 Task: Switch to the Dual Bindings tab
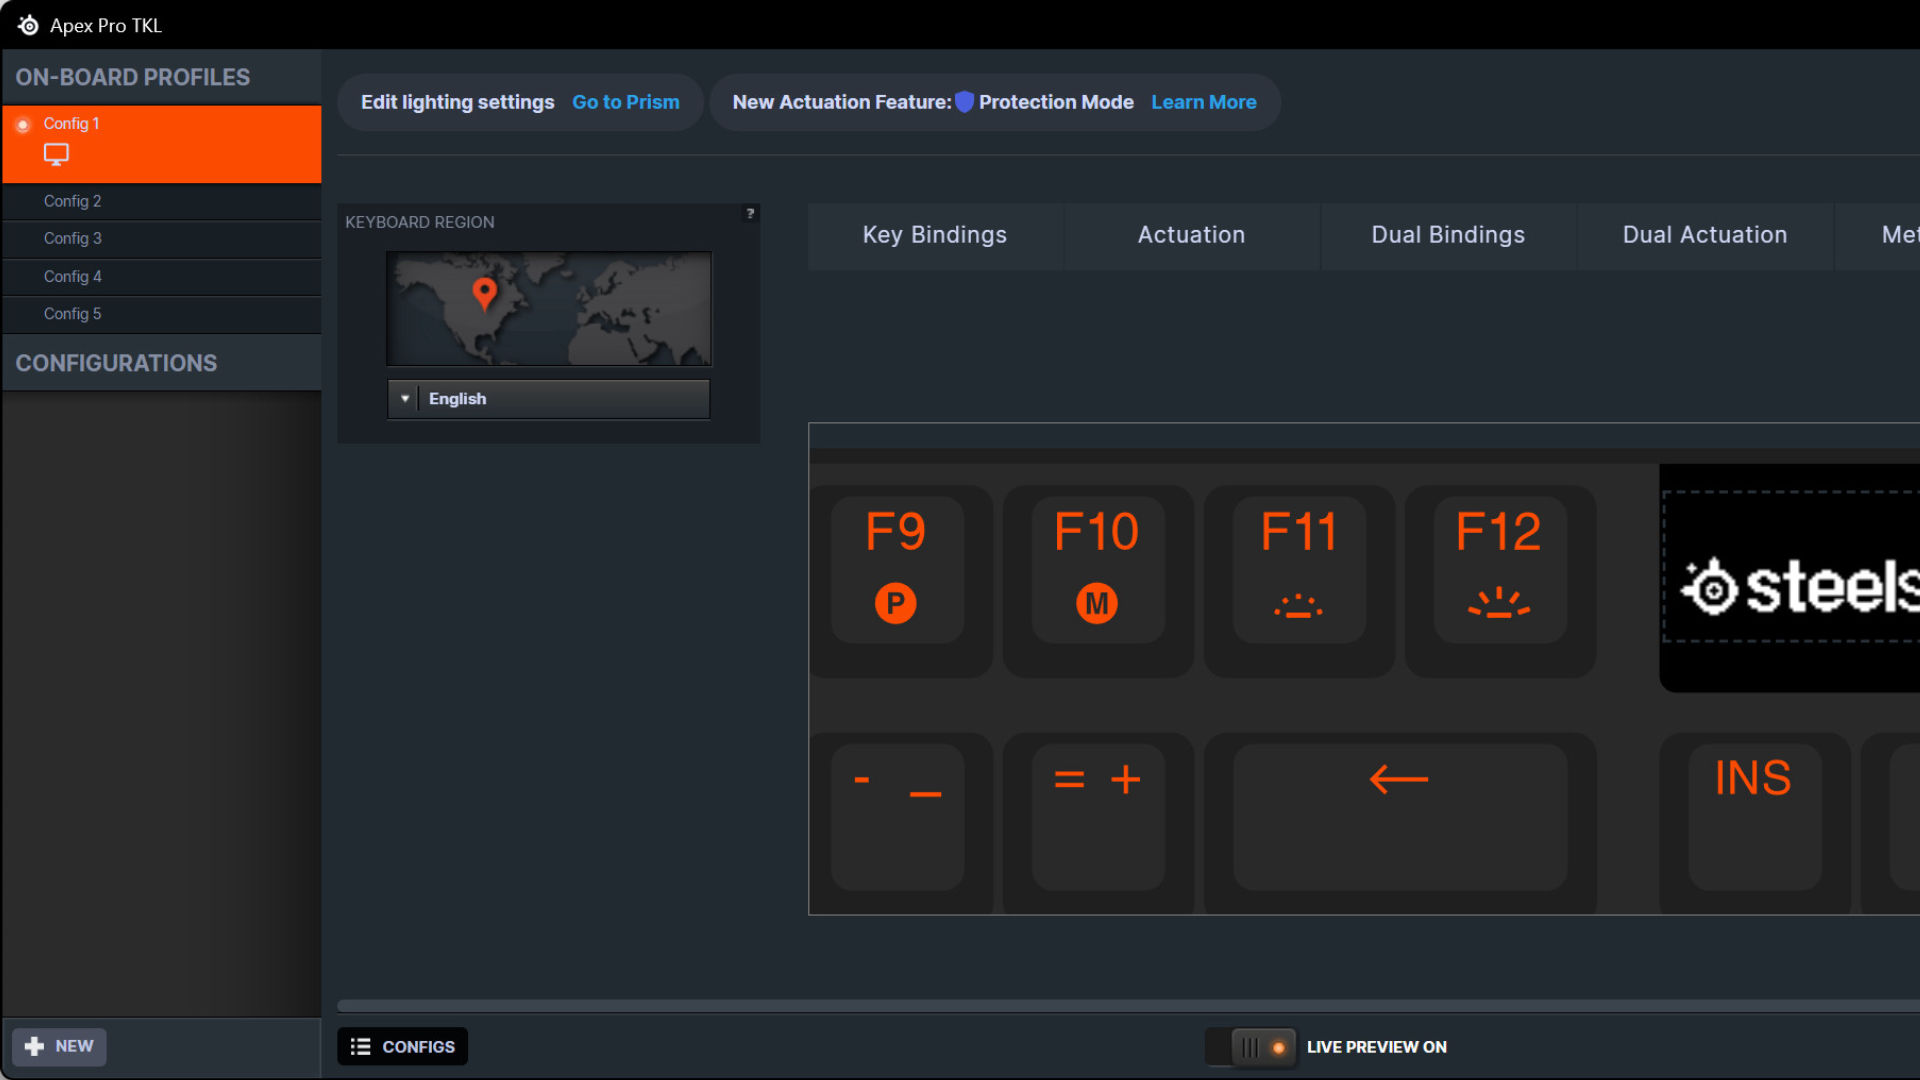(x=1448, y=236)
